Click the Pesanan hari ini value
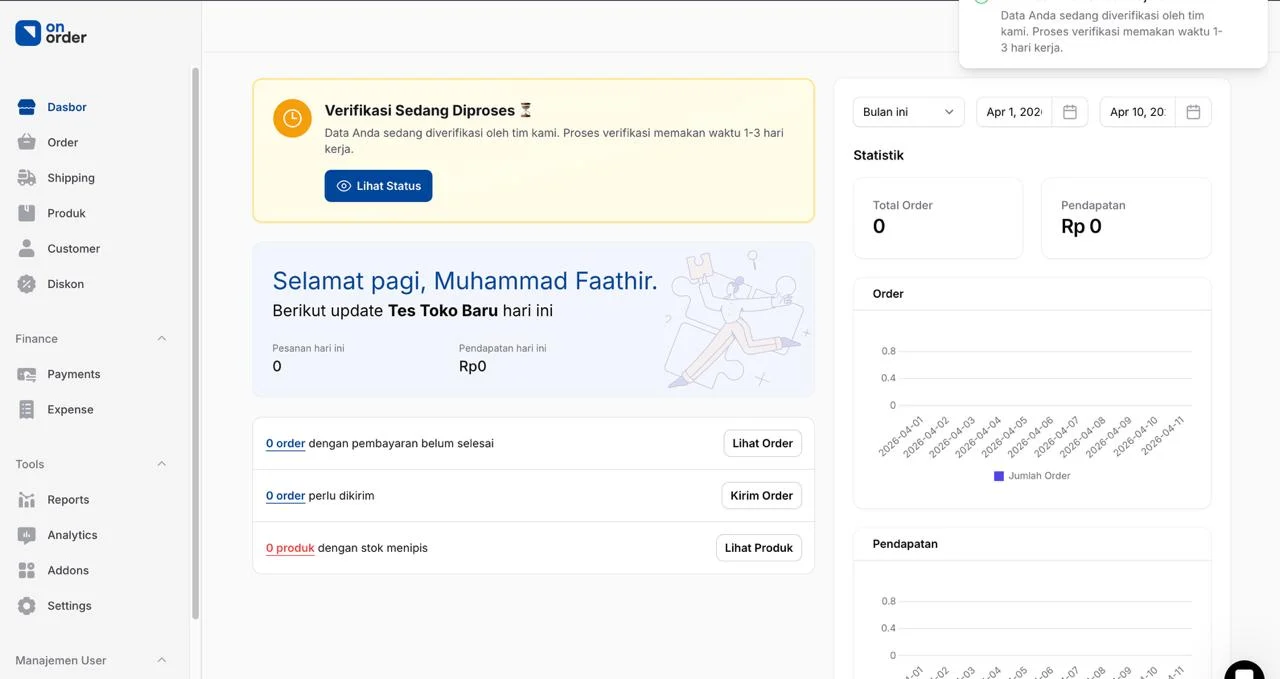 click(x=277, y=366)
